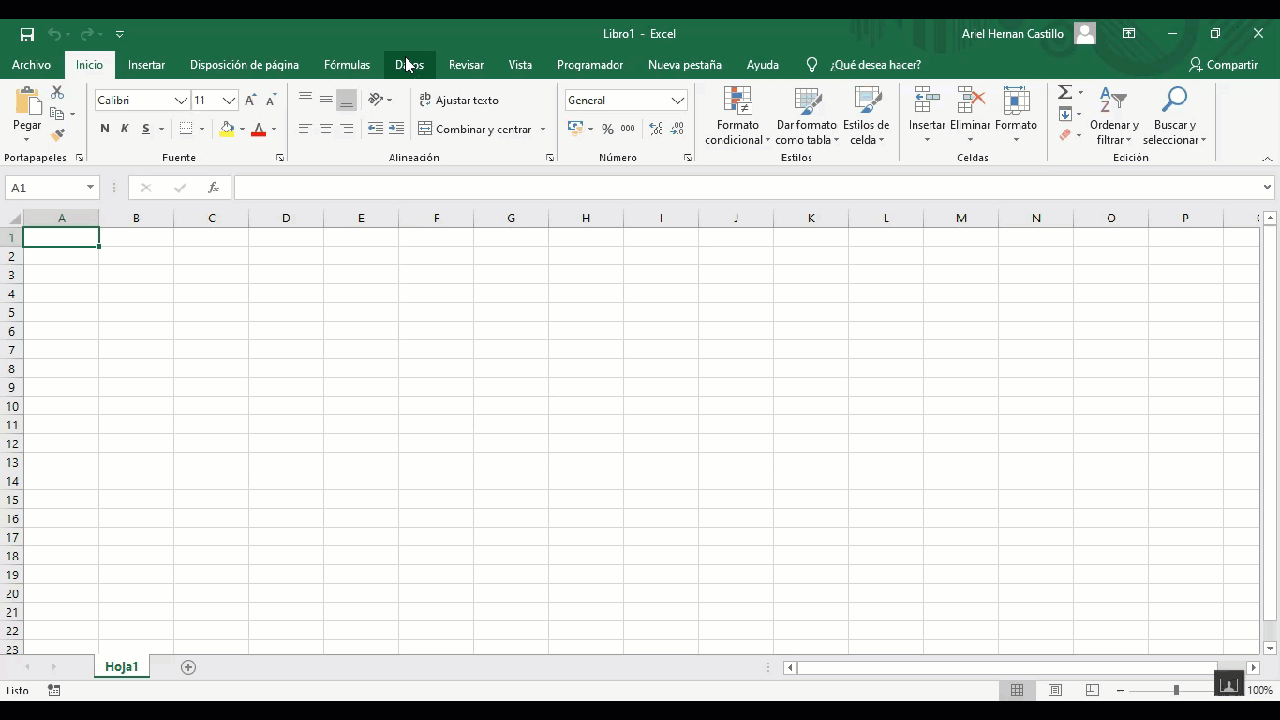Decrease decimal places in Número group

677,129
